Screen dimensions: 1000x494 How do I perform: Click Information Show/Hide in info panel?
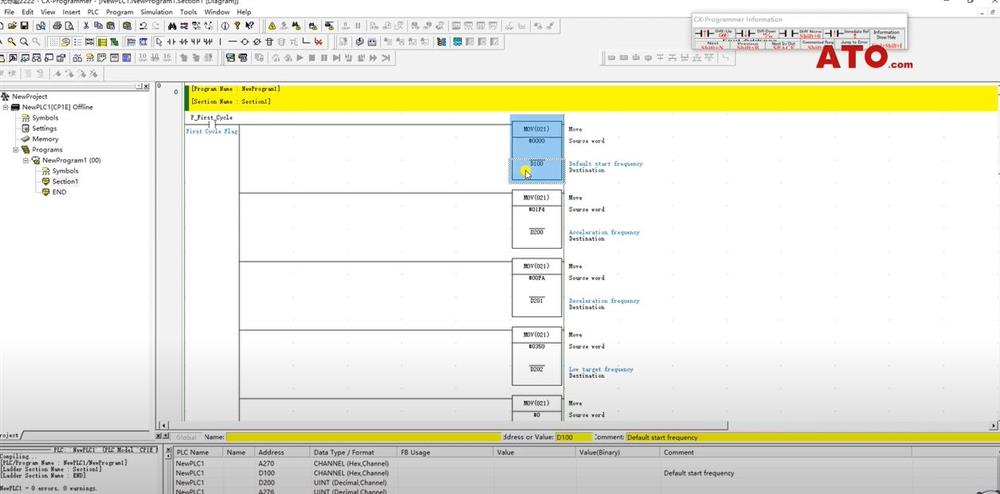(886, 35)
